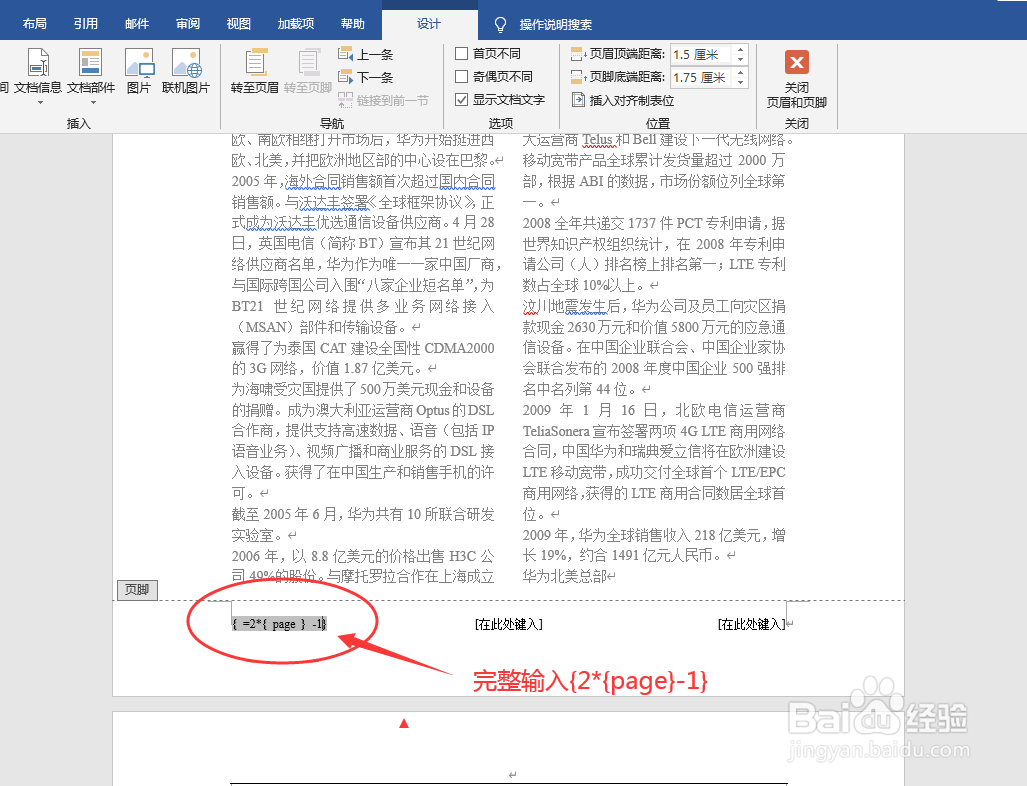1027x786 pixels.
Task: Open the 视图 (View) tab
Action: coord(238,24)
